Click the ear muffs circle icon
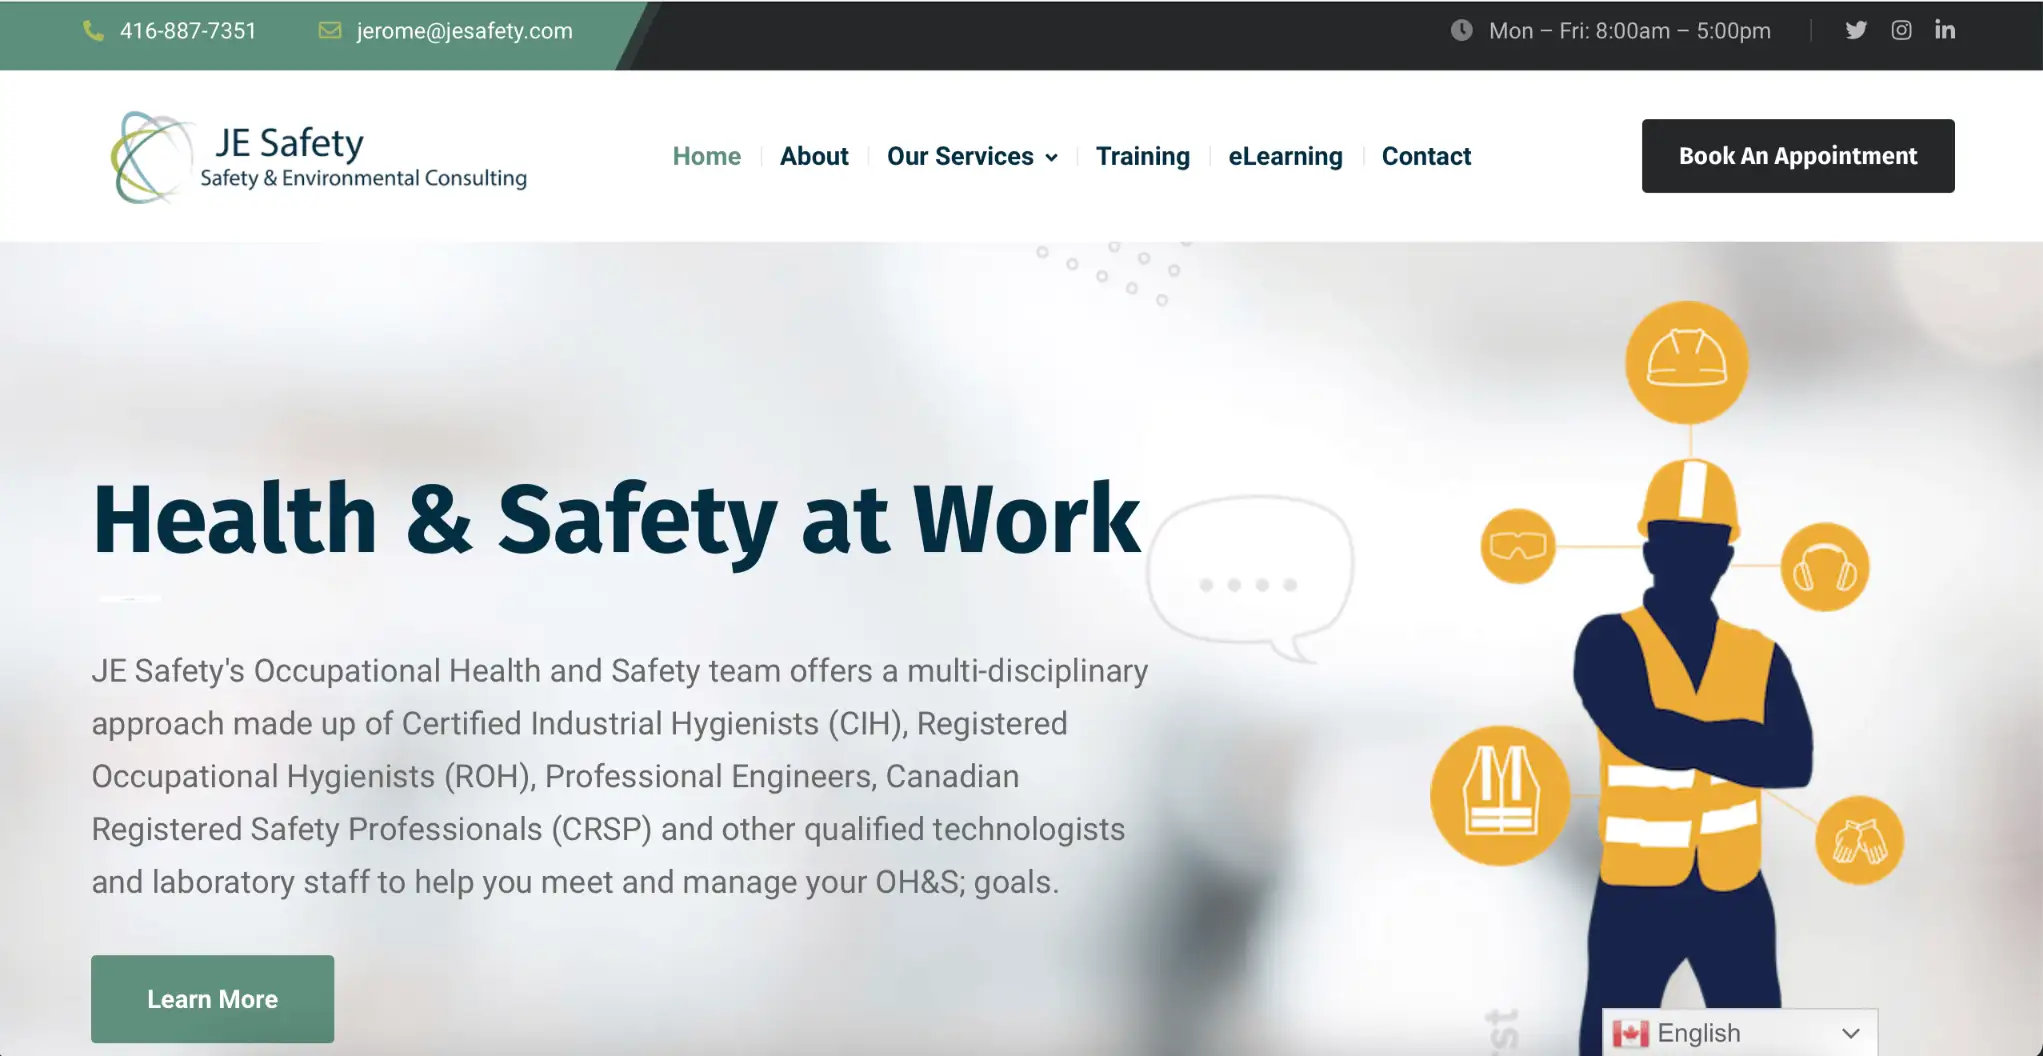The image size is (2043, 1056). point(1824,568)
